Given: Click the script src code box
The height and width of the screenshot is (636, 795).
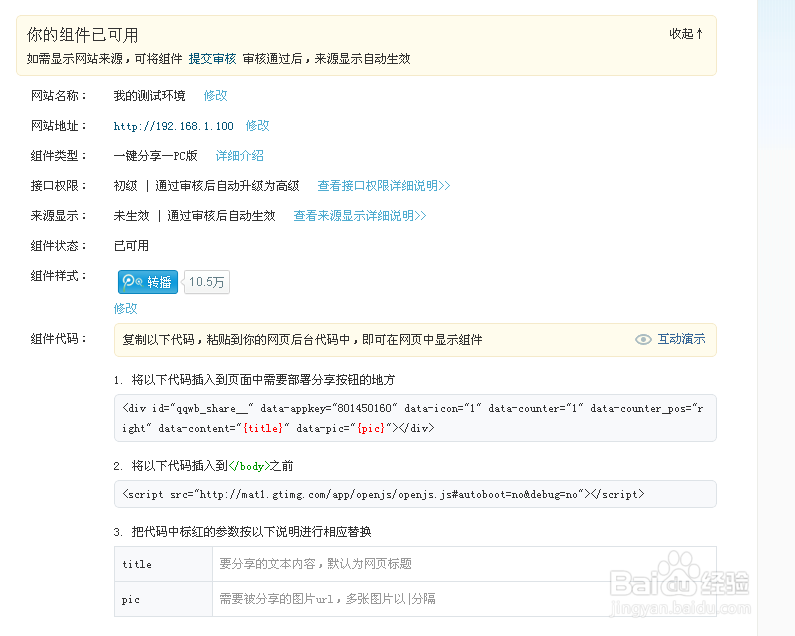Looking at the screenshot, I should pos(415,494).
